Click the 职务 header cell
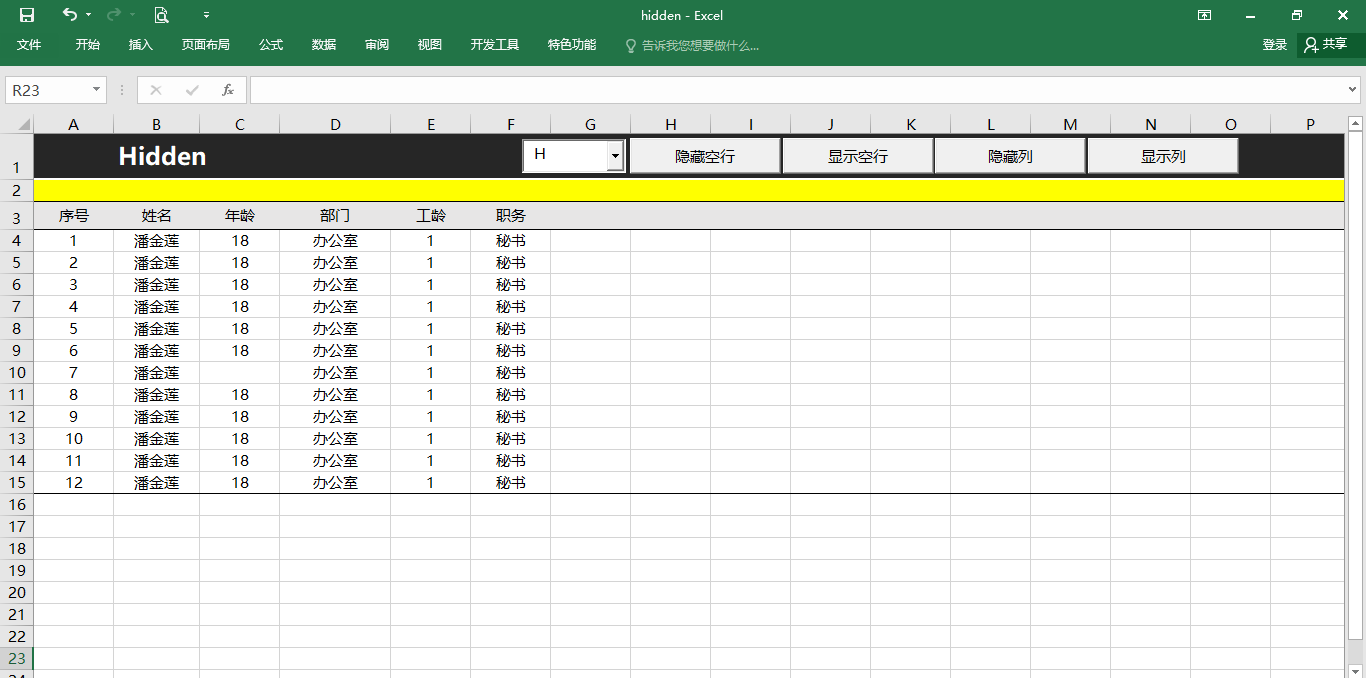The image size is (1366, 678). [x=511, y=216]
